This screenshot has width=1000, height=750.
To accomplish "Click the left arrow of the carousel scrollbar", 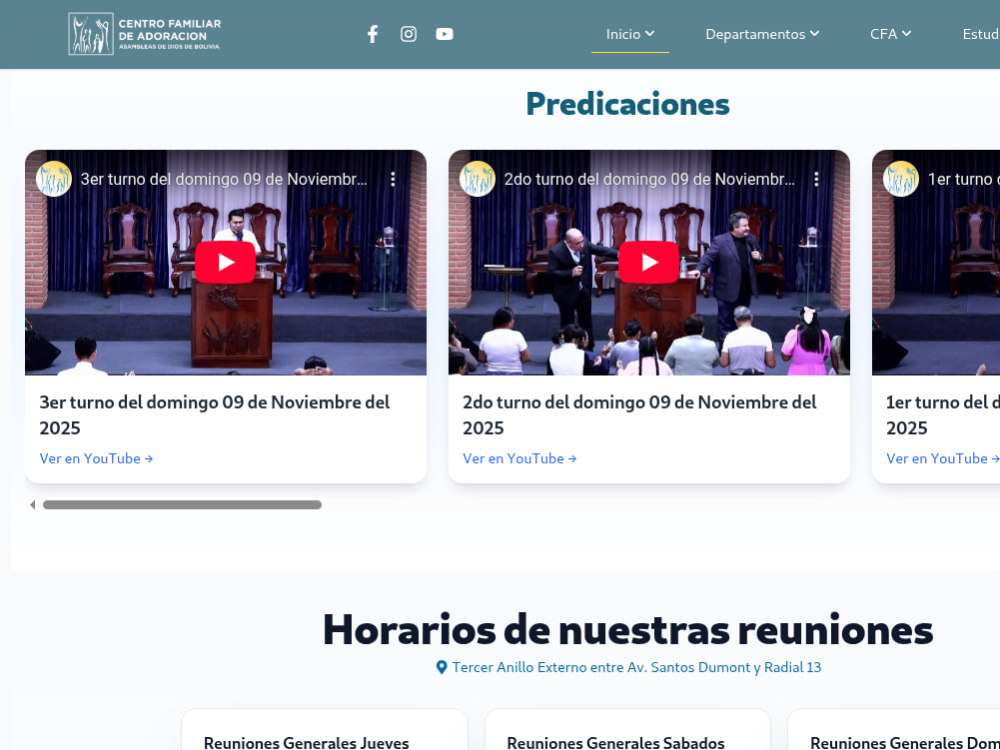I will (x=33, y=505).
